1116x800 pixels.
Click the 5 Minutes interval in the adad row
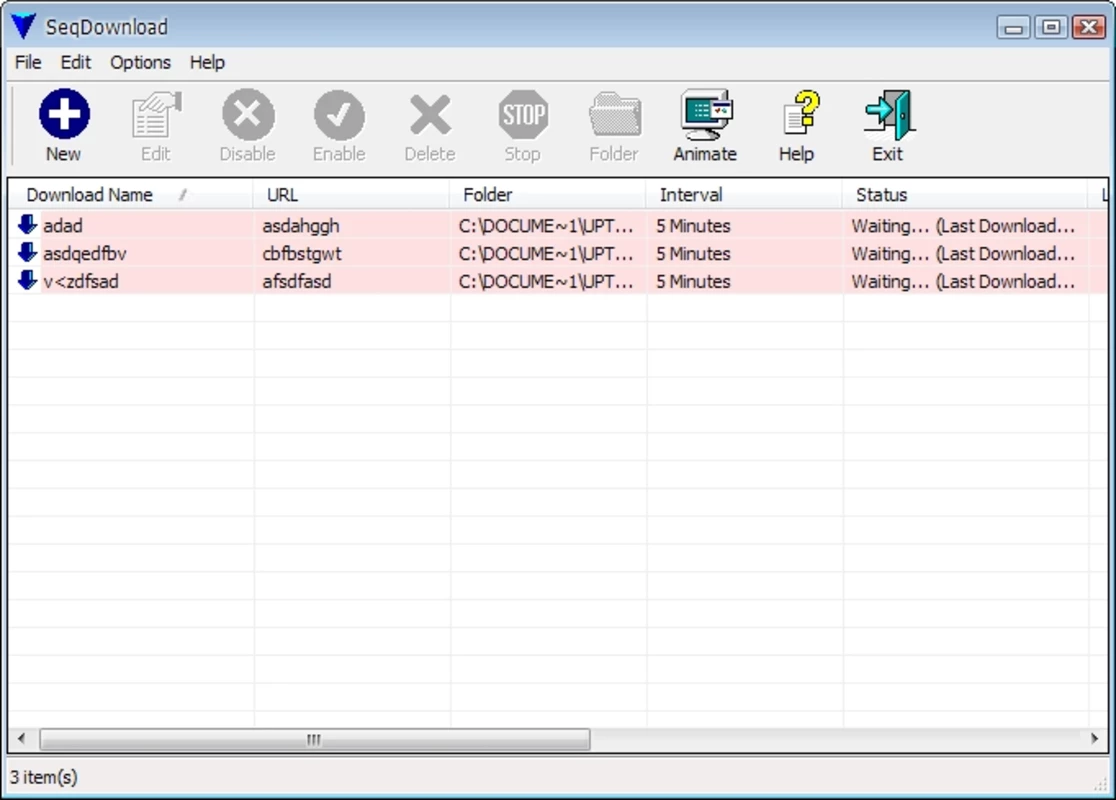(693, 226)
